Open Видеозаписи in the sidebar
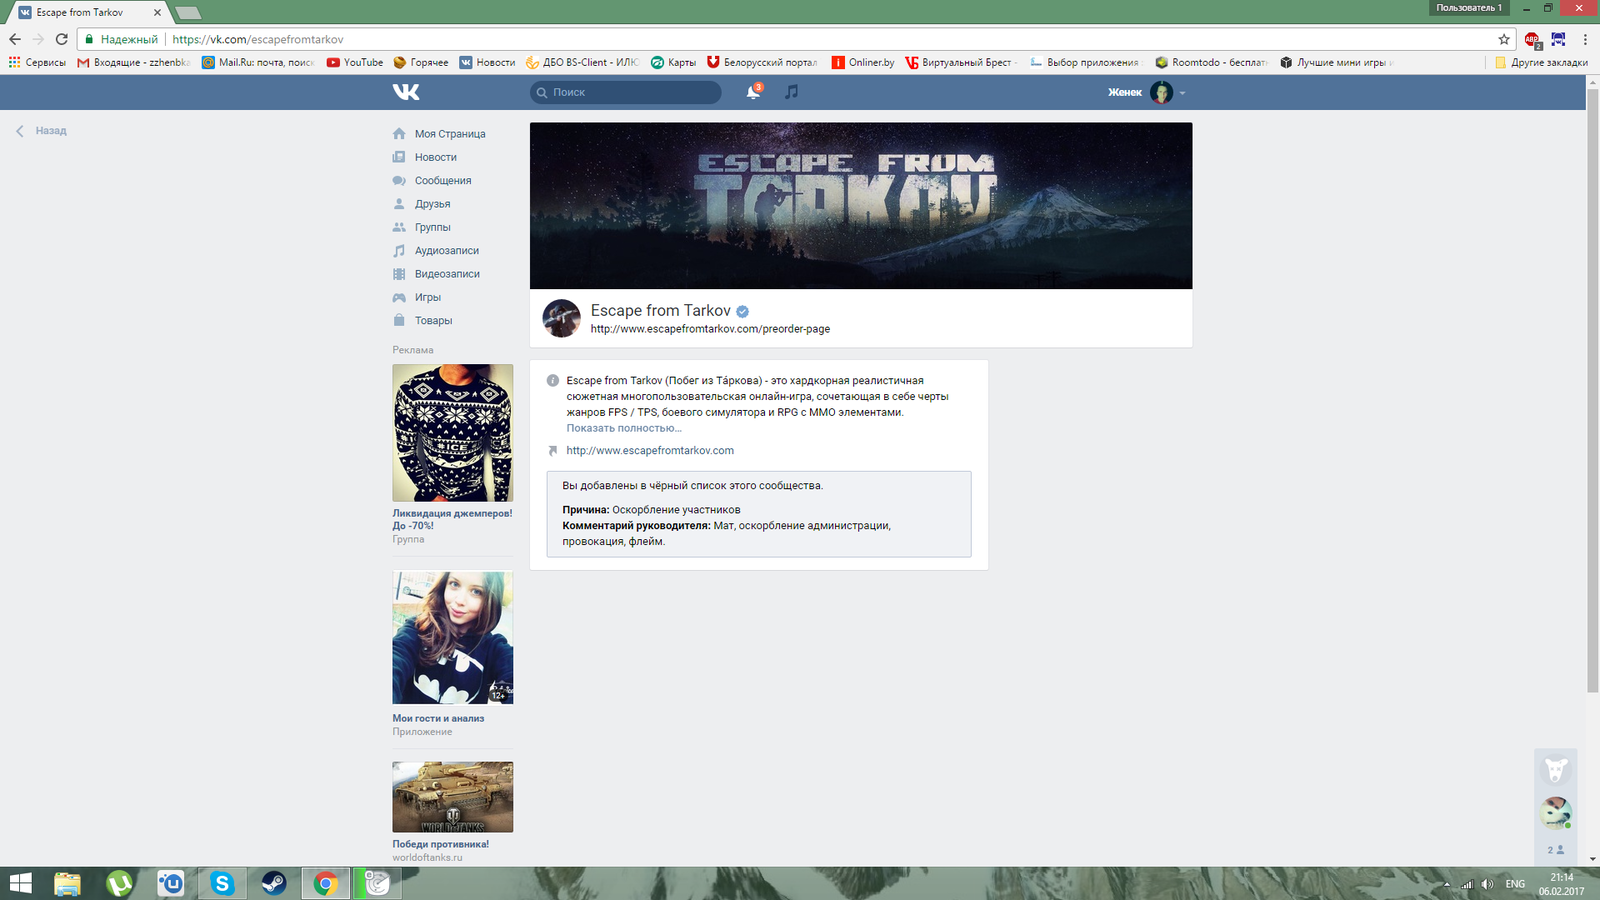Image resolution: width=1600 pixels, height=900 pixels. 447,274
